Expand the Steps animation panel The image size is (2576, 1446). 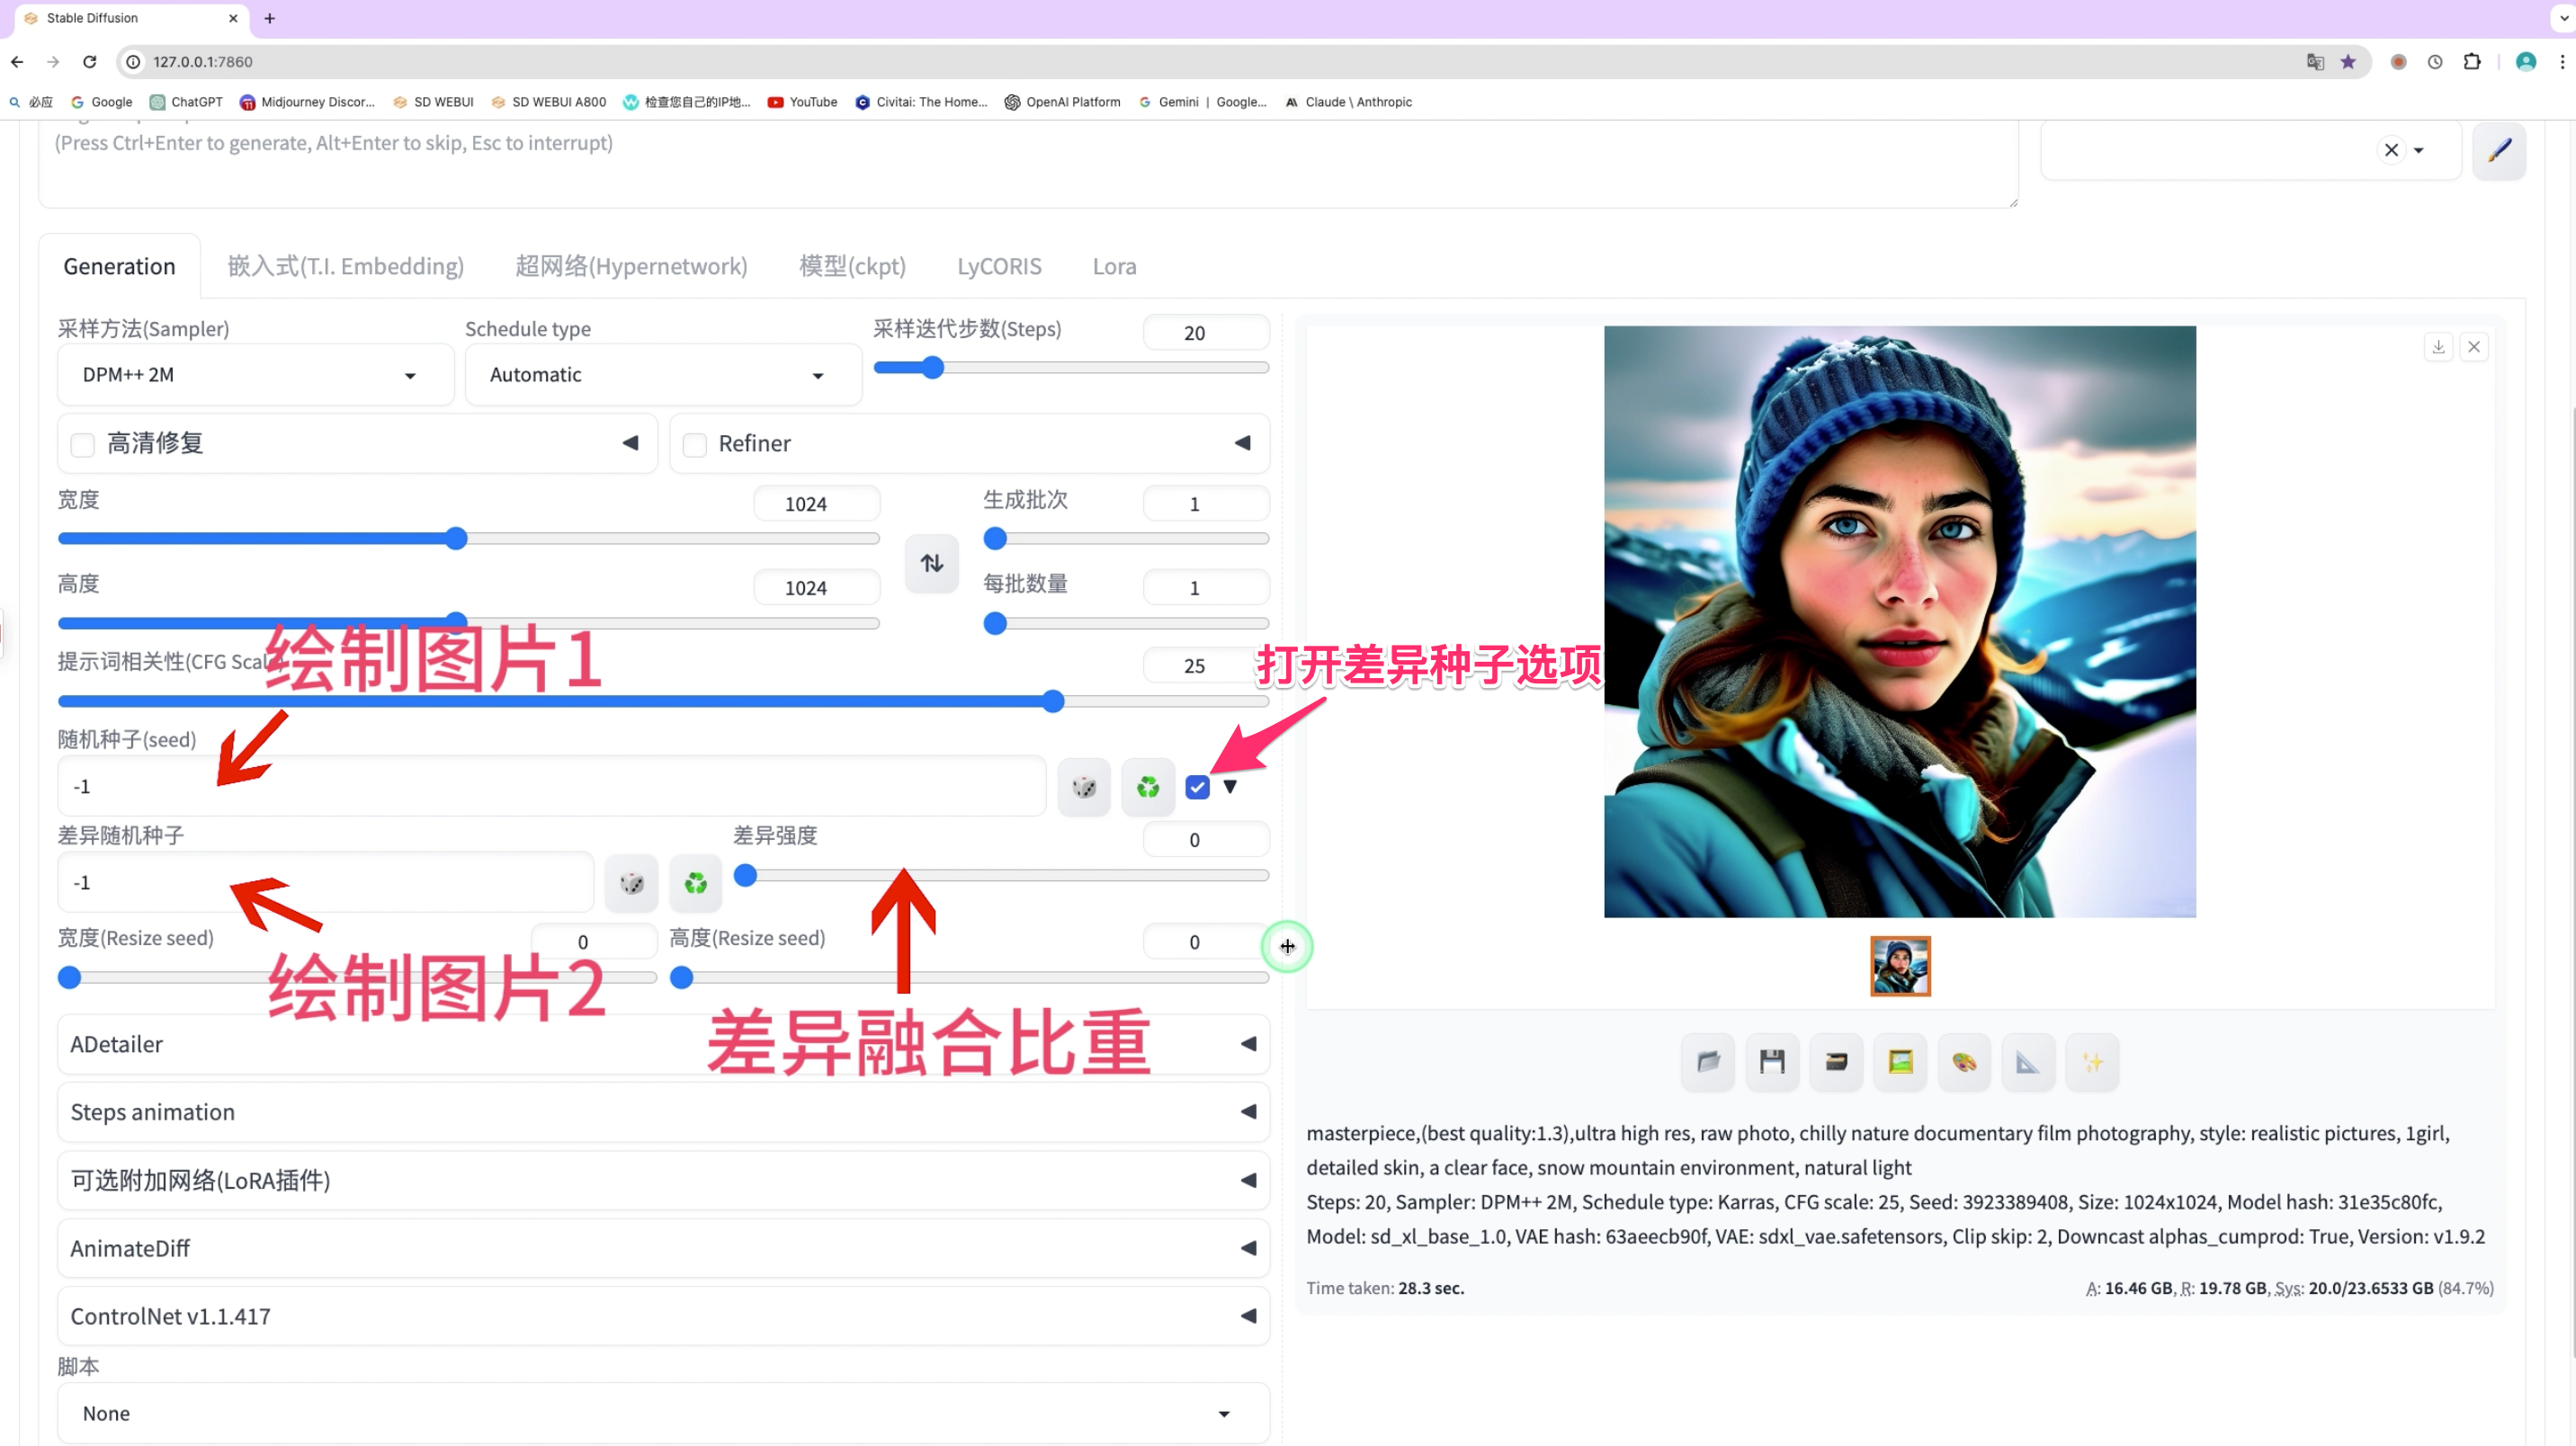[663, 1112]
